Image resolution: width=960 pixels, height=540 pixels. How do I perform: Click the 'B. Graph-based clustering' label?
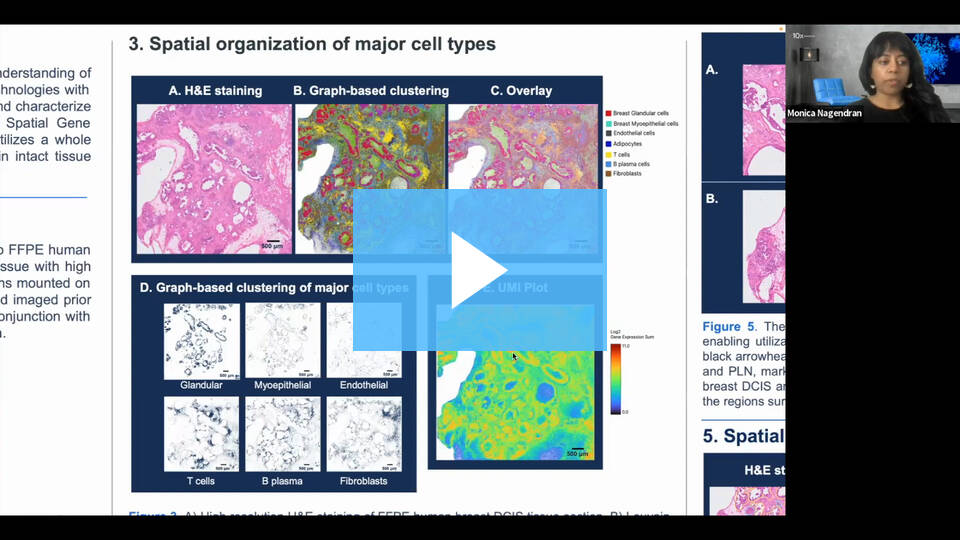pos(371,91)
